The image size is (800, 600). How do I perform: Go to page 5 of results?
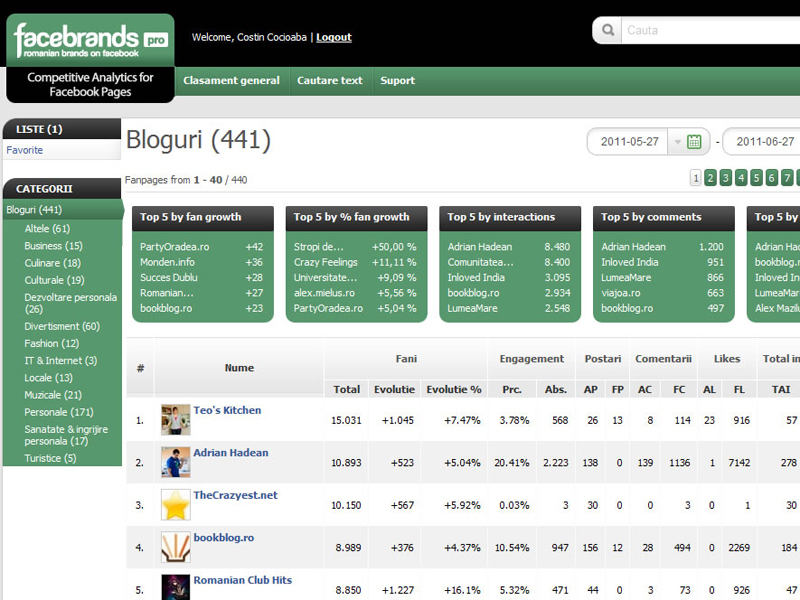756,178
